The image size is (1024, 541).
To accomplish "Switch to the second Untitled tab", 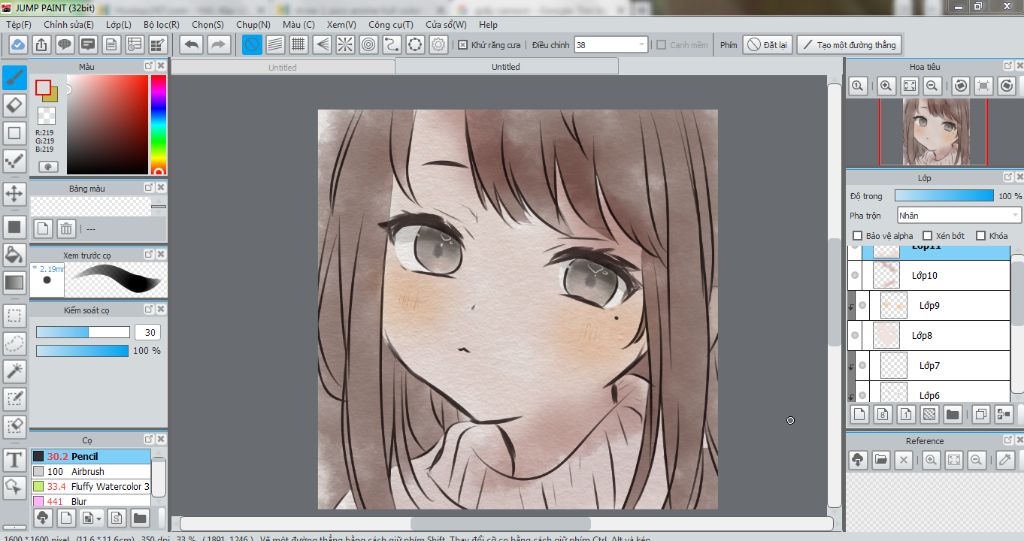I will [x=505, y=67].
